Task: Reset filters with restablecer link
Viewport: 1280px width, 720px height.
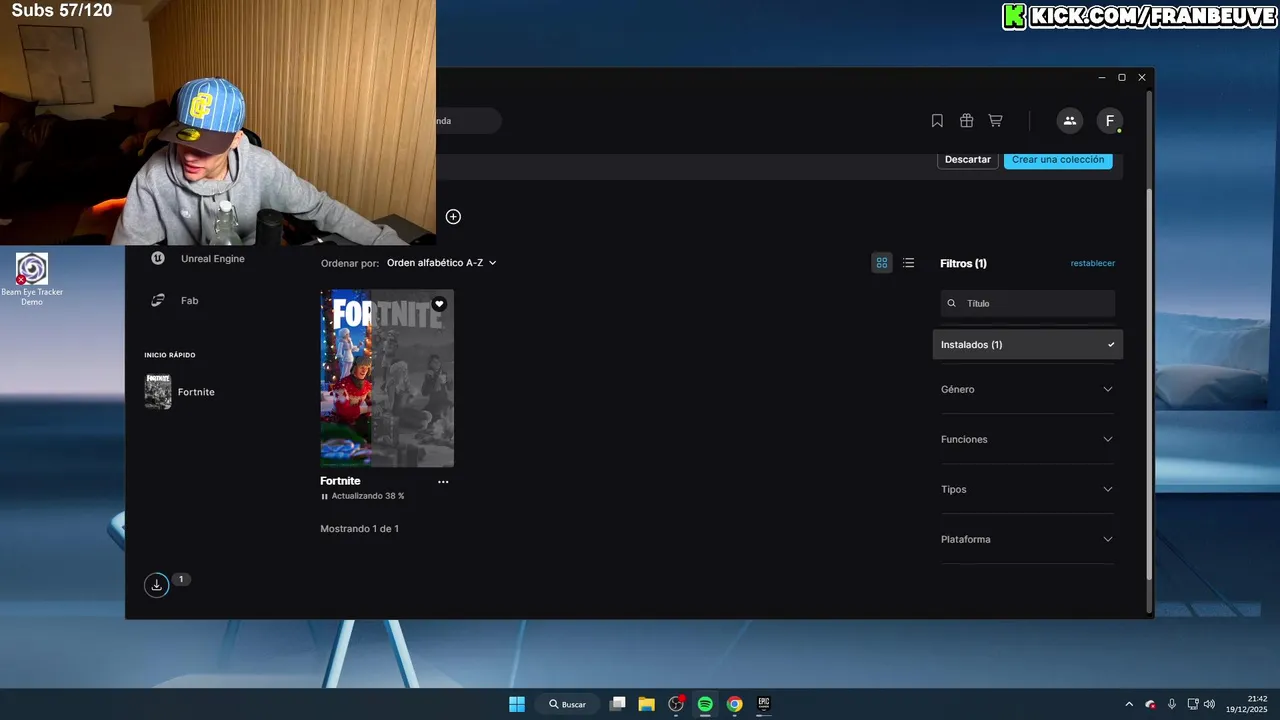Action: click(1093, 263)
